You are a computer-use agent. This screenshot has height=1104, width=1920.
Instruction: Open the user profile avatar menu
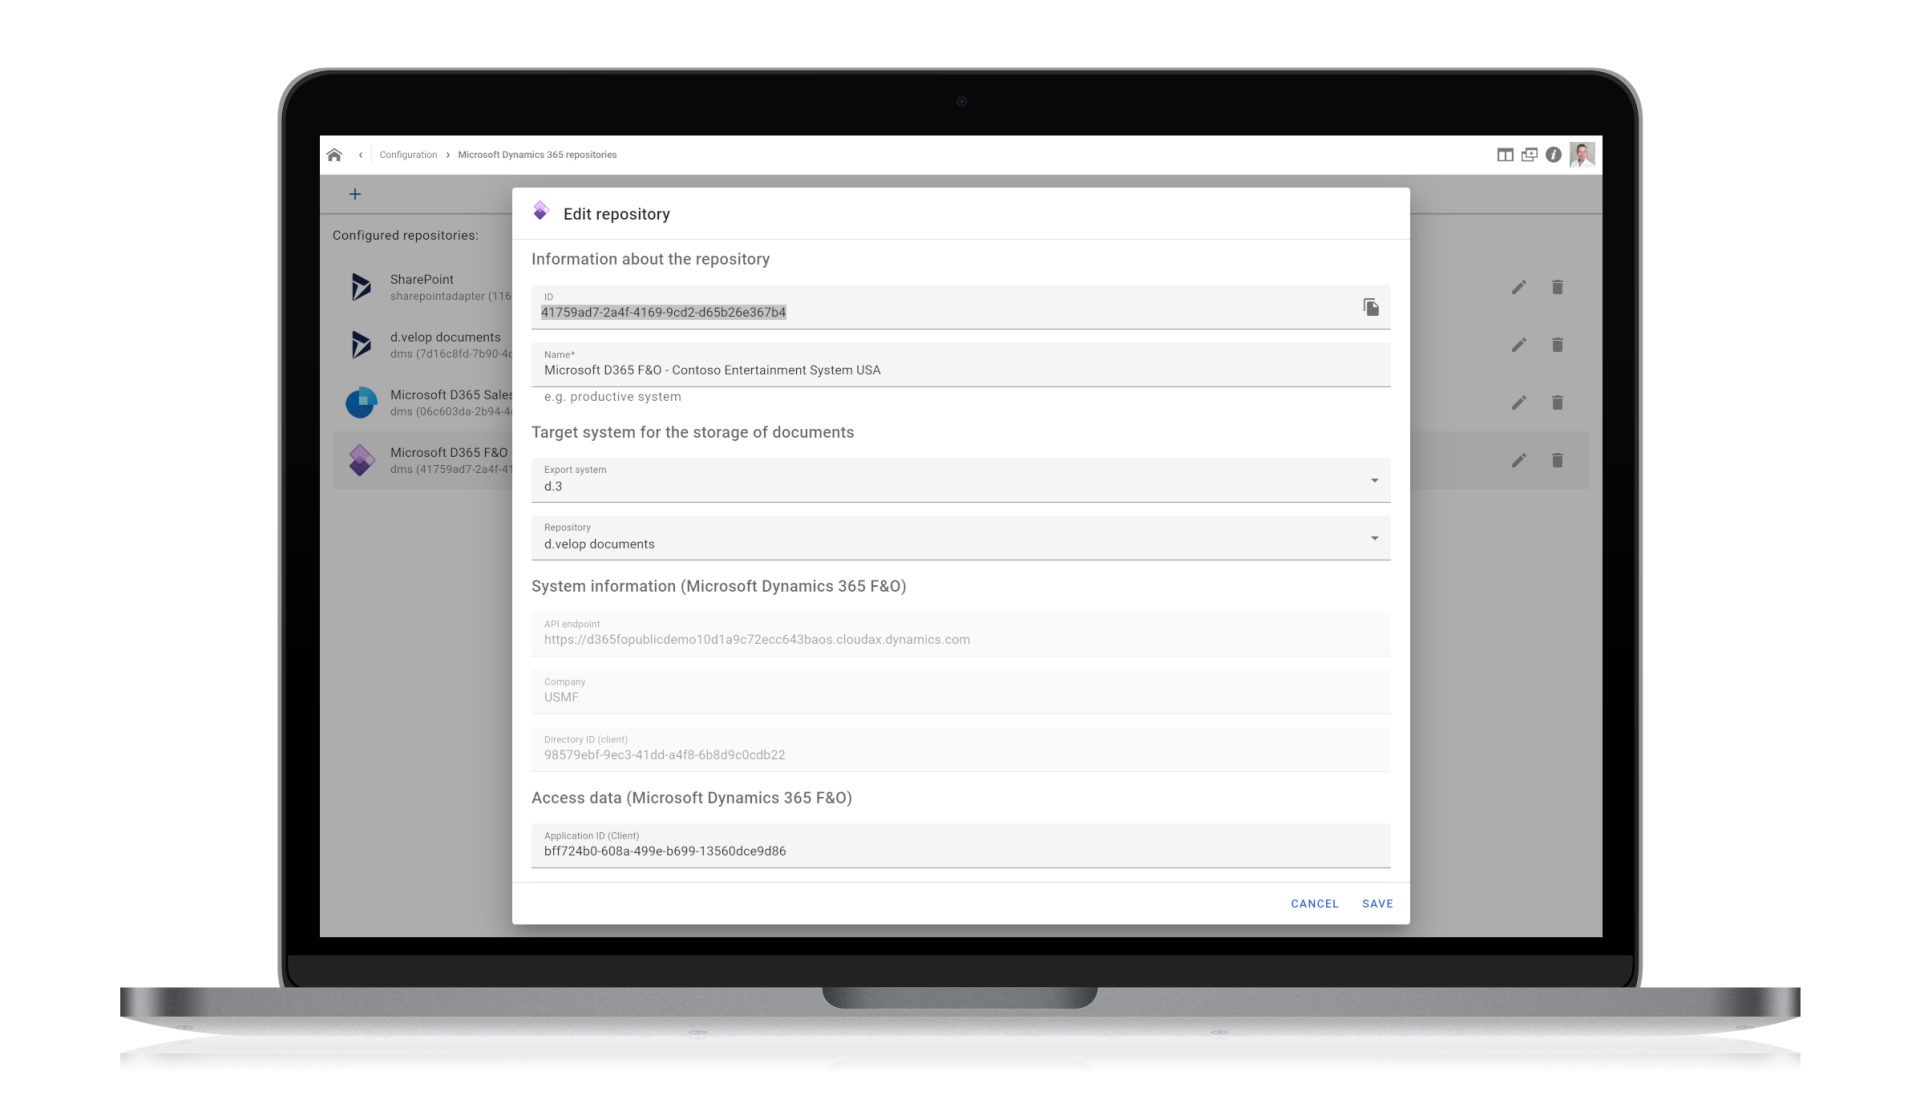[1584, 155]
